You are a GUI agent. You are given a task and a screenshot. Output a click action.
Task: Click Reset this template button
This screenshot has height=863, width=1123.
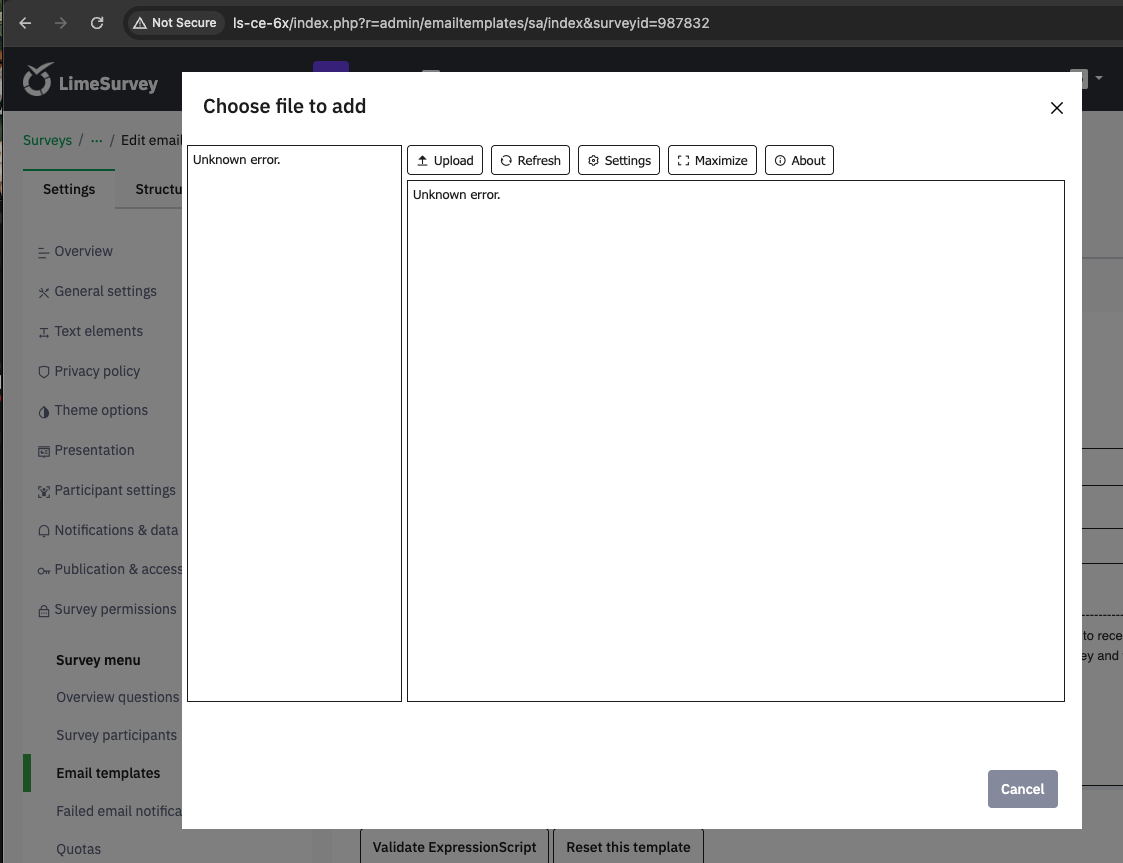628,847
